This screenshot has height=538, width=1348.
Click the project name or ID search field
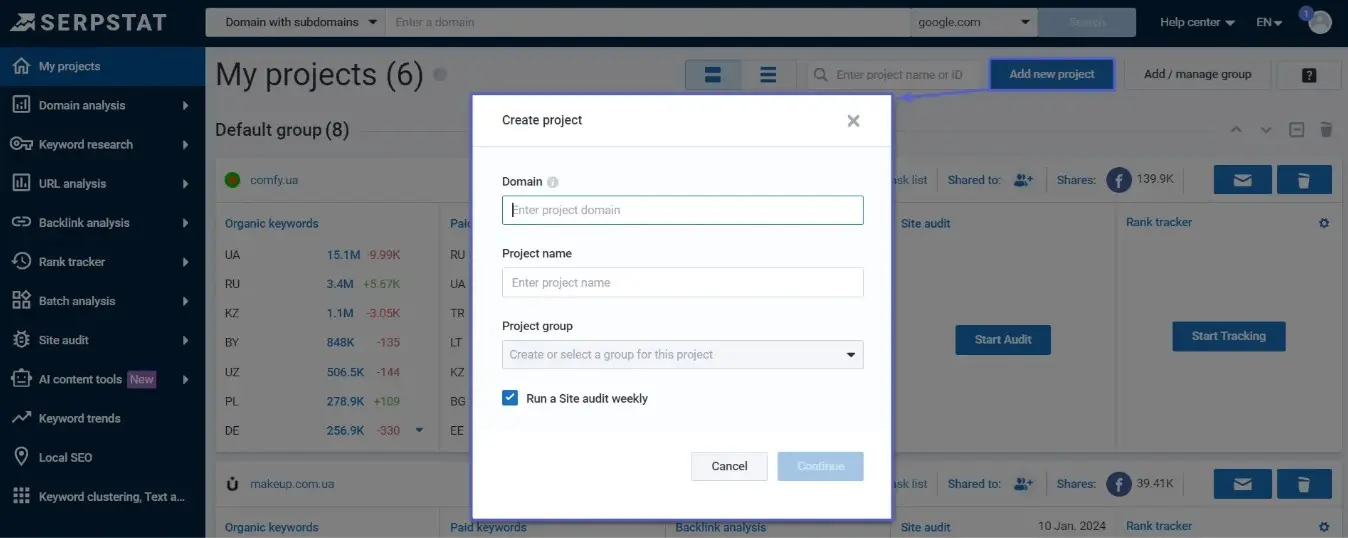pos(893,75)
